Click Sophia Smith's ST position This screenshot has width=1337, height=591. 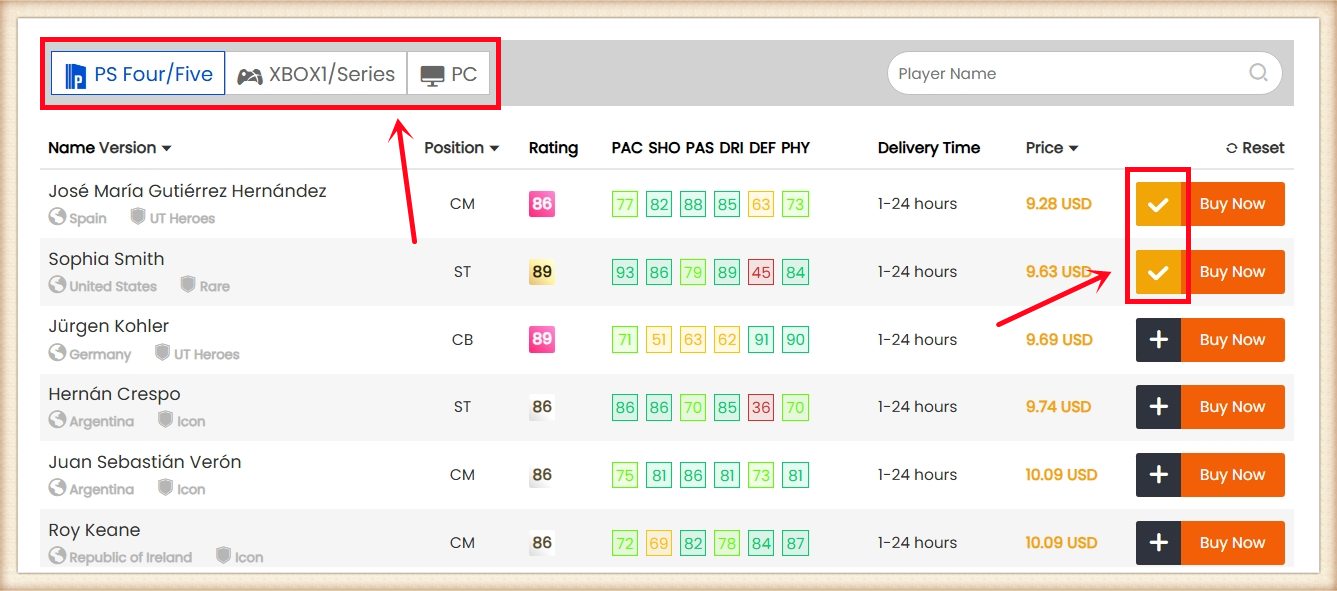[x=462, y=272]
